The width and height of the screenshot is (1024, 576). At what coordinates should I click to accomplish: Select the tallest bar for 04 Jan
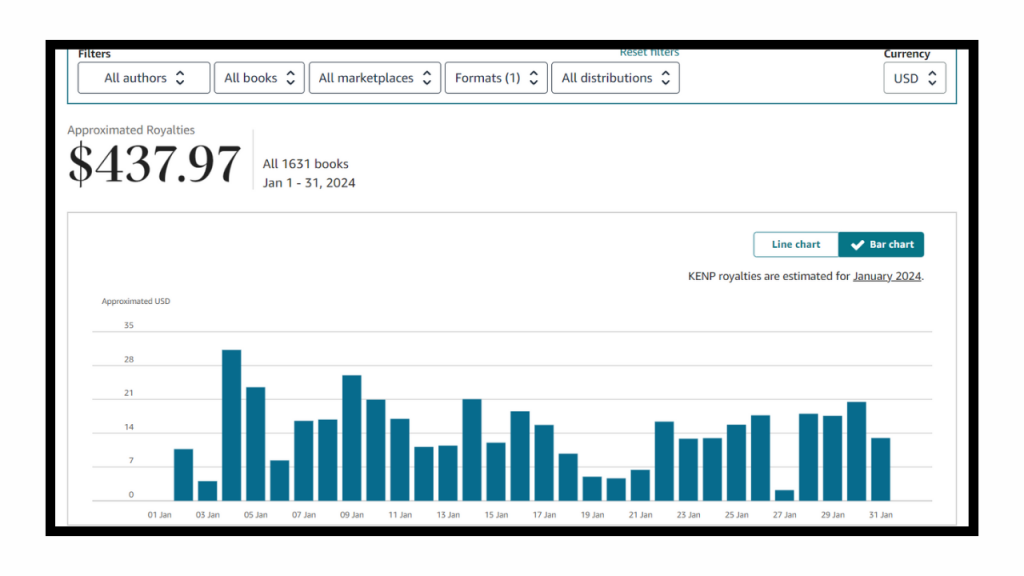pos(231,425)
